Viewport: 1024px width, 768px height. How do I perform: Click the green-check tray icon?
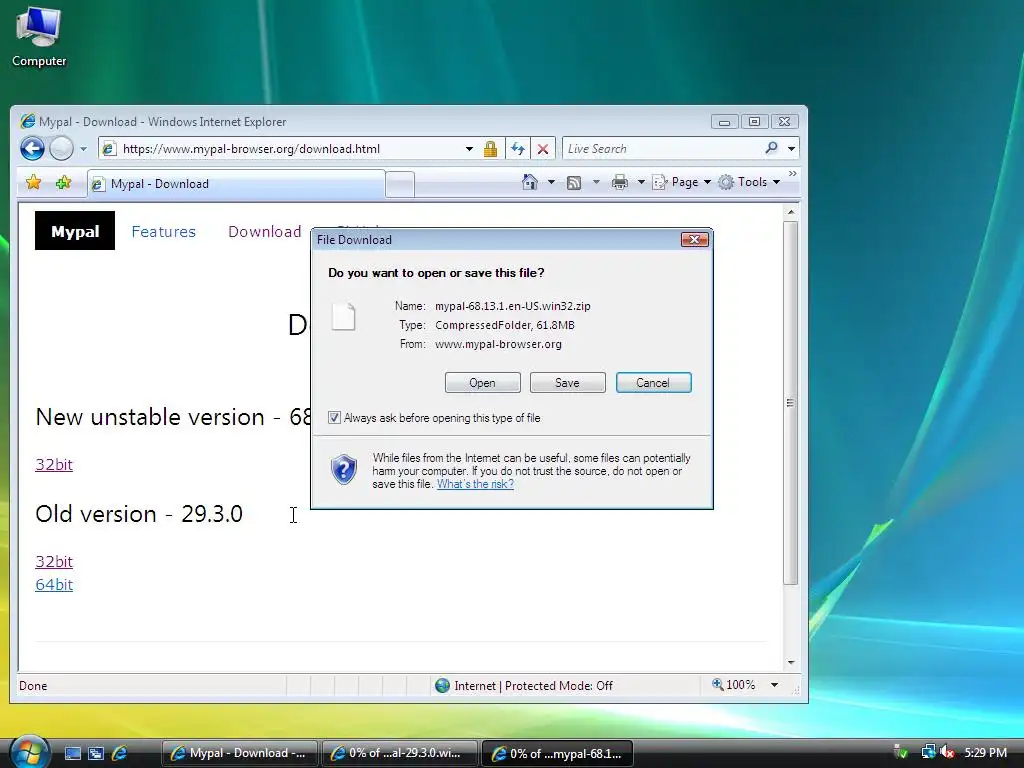click(901, 752)
